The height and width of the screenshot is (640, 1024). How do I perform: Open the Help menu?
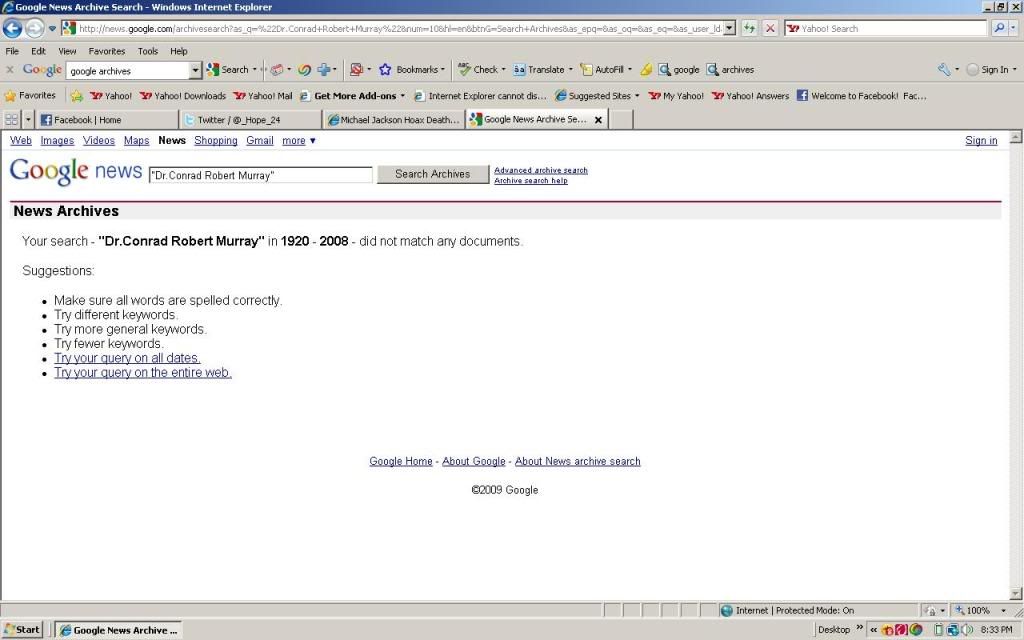pos(178,51)
